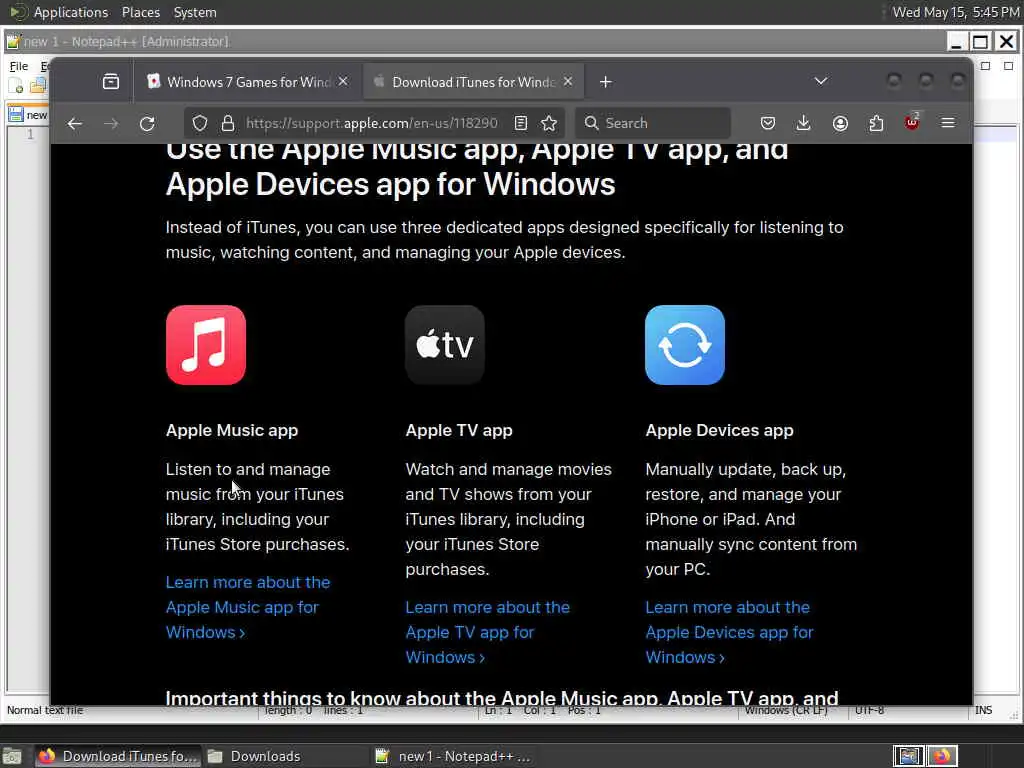Click Normal text file in Notepad++ status bar

pos(45,710)
